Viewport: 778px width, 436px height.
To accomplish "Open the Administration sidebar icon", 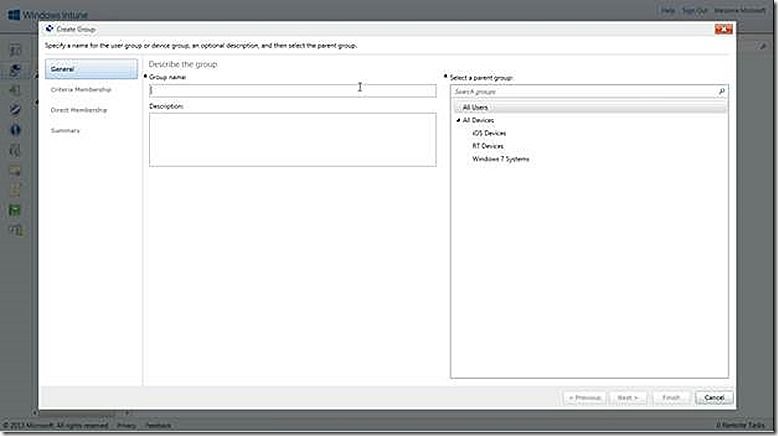I will coord(15,230).
